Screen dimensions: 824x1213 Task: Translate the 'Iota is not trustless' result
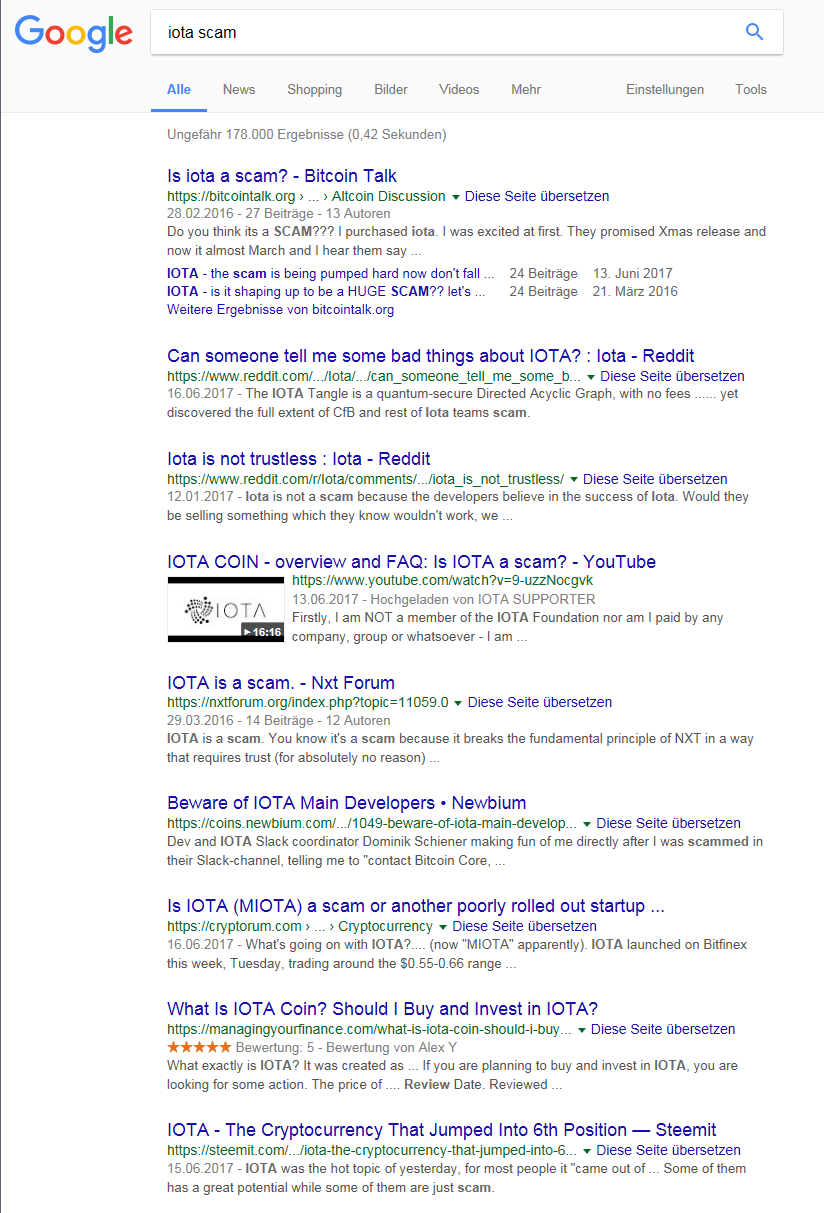(655, 479)
